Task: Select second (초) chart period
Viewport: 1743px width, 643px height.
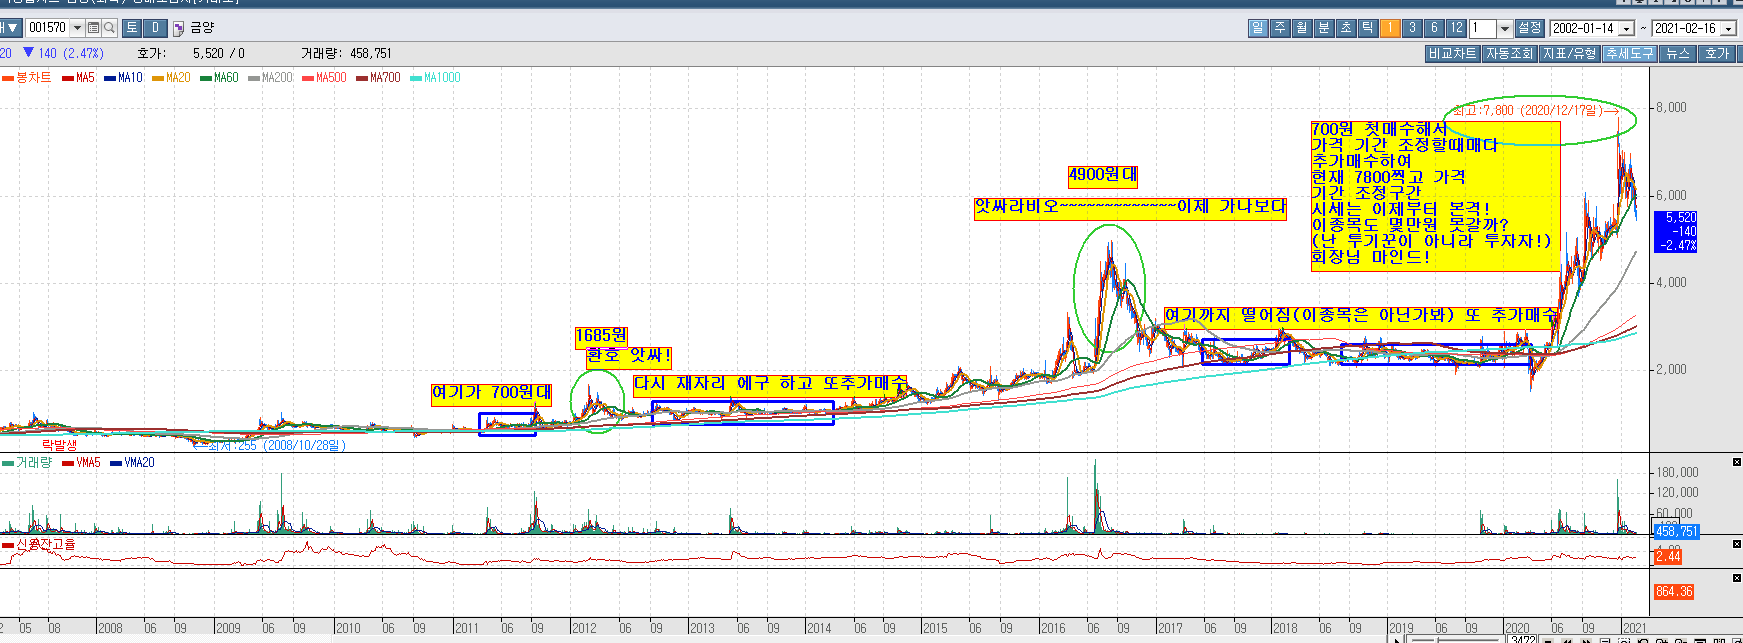Action: (1346, 28)
